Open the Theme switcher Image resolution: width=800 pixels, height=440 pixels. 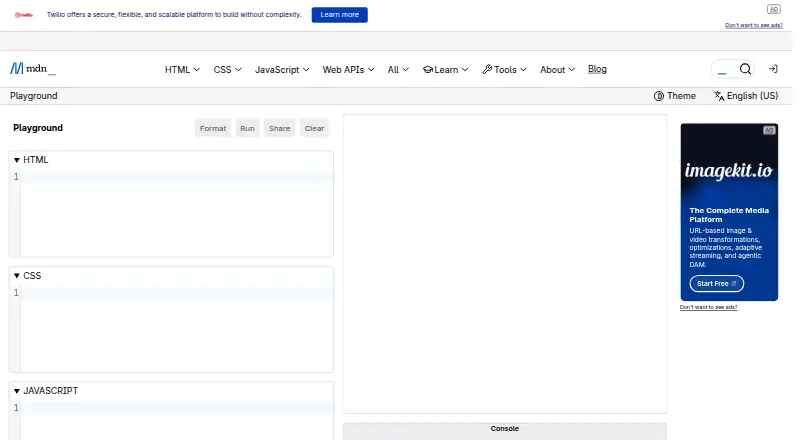point(674,96)
